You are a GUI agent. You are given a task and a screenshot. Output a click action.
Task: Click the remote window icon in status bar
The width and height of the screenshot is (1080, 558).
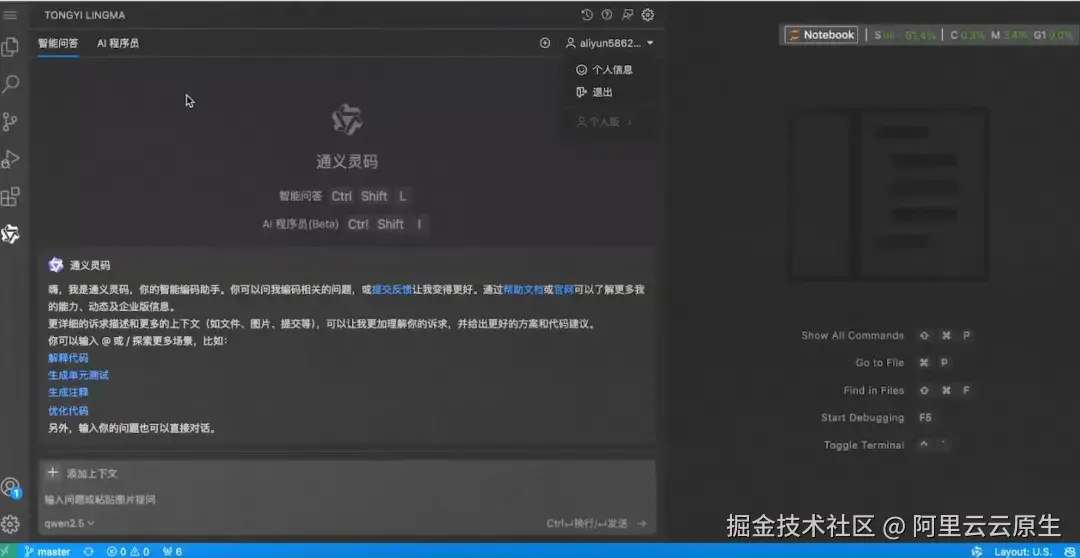pos(5,551)
